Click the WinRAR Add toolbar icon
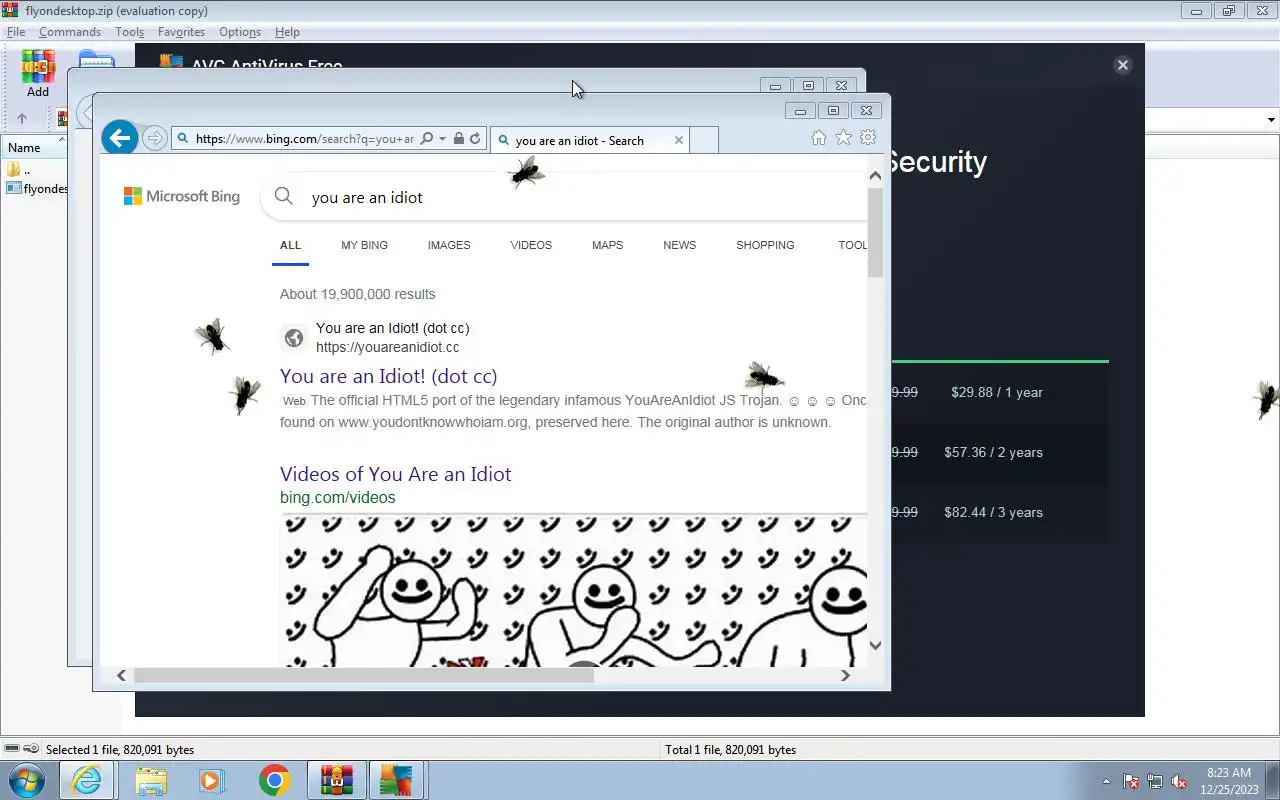 pos(38,74)
